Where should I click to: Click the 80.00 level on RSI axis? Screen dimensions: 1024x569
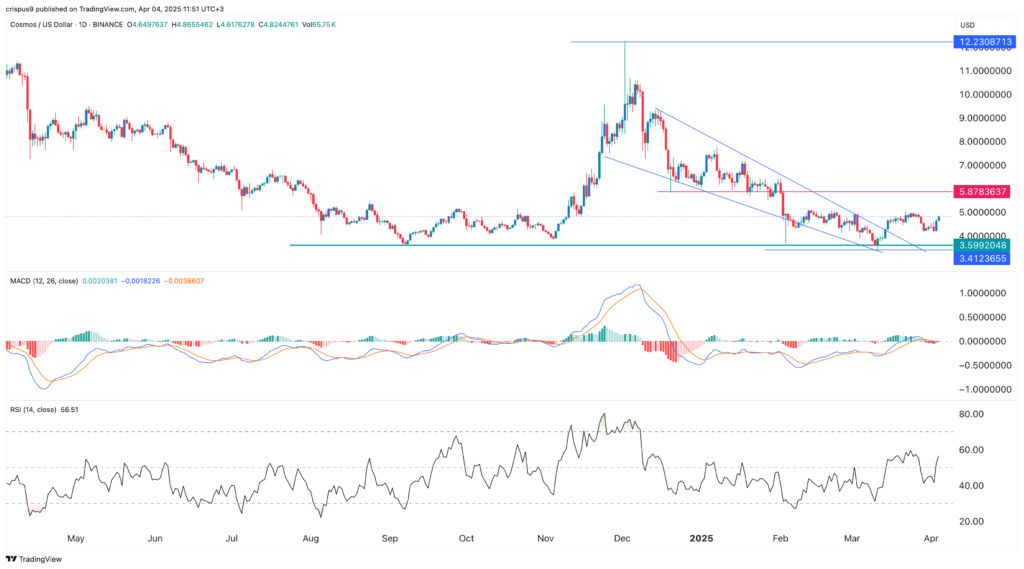pyautogui.click(x=973, y=414)
